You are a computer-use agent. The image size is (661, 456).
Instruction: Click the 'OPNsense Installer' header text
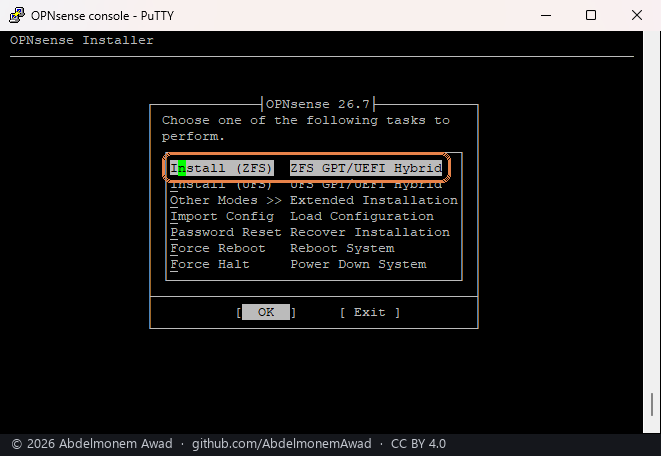(82, 40)
